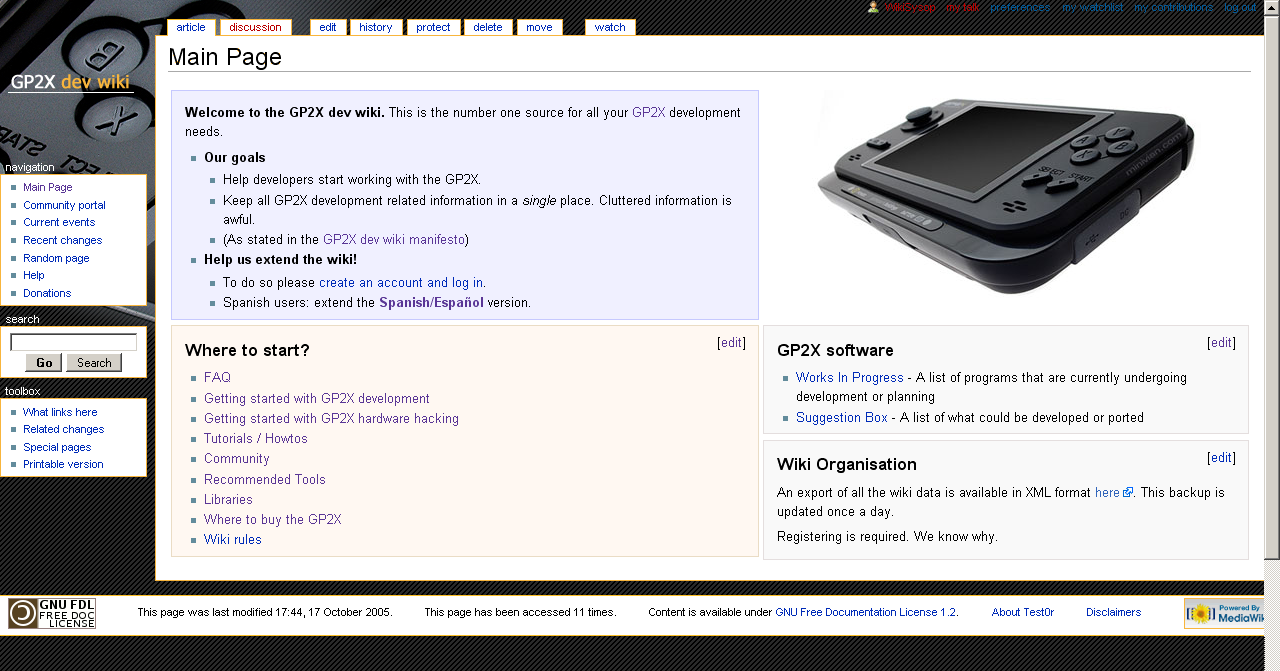This screenshot has width=1280, height=671.
Task: Go to Main Page in navigation
Action: (x=48, y=187)
